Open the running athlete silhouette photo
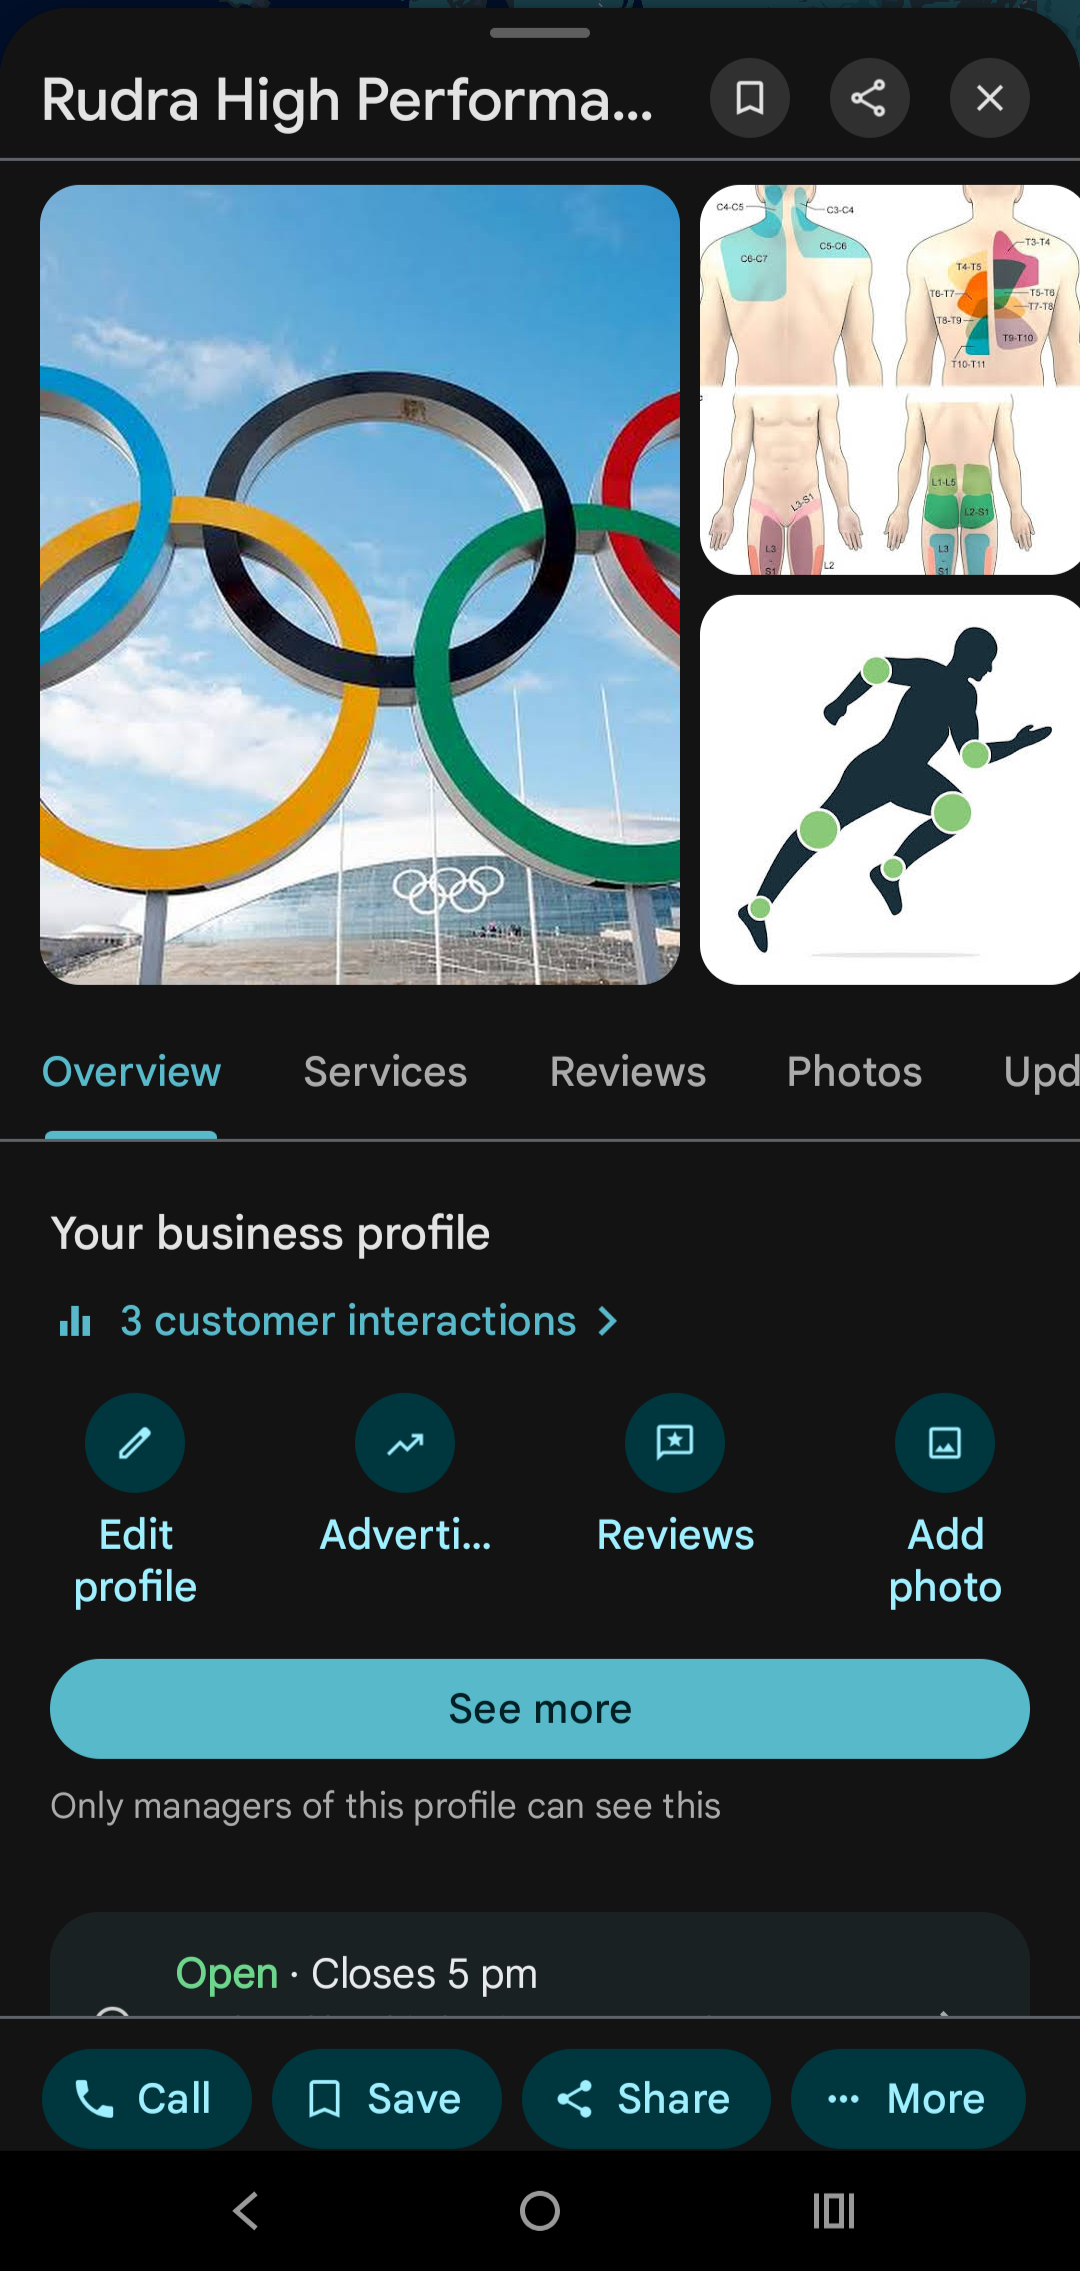The height and width of the screenshot is (2271, 1080). coord(890,789)
